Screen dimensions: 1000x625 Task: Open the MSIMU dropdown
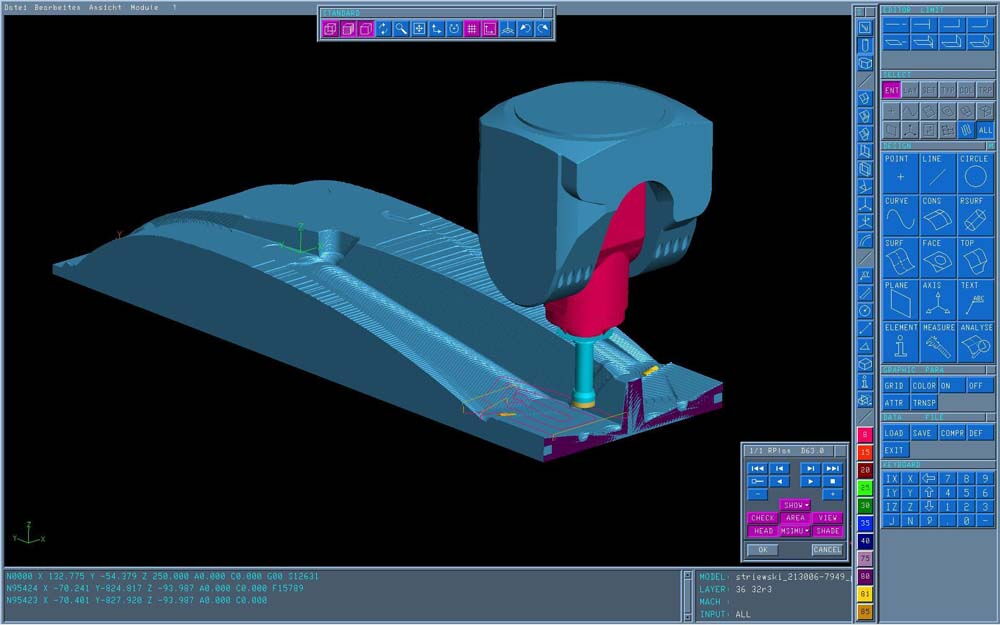[x=795, y=531]
